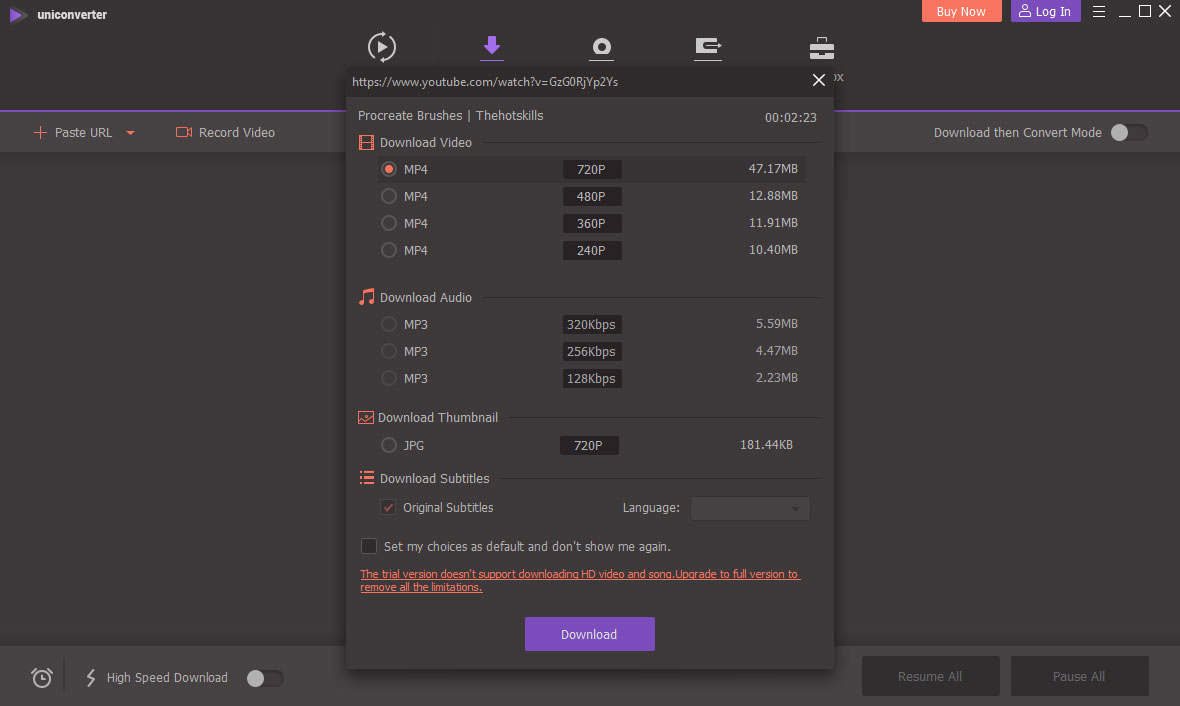Viewport: 1180px width, 706px height.
Task: Click the purple Download button
Action: point(589,634)
